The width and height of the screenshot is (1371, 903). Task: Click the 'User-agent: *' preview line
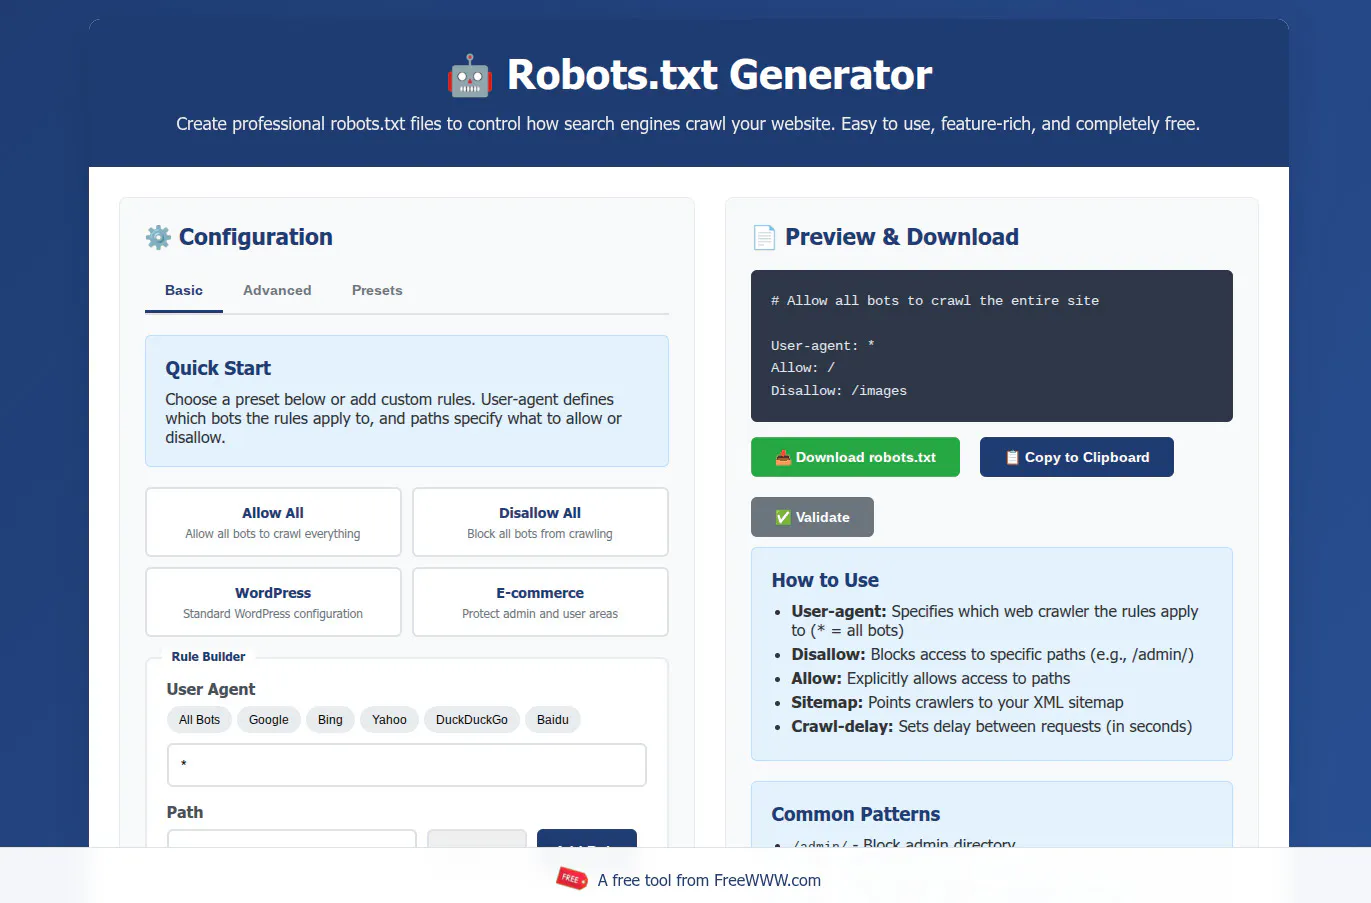(823, 346)
